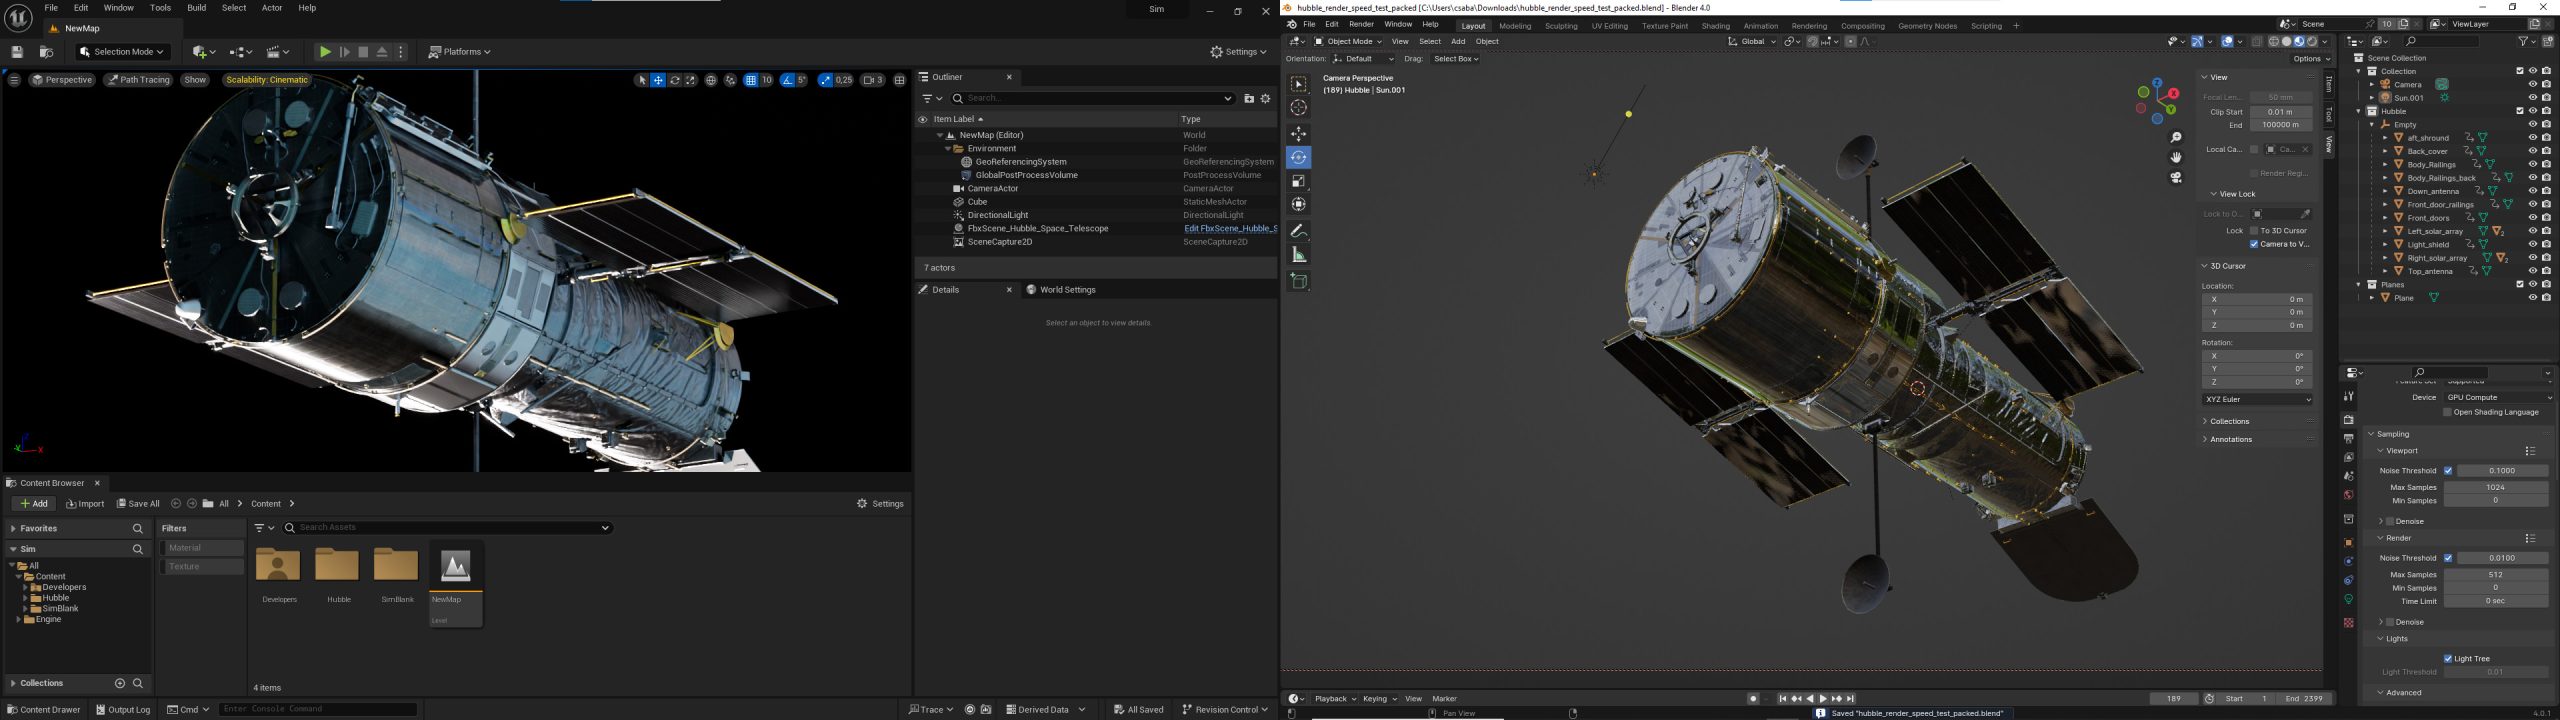Open Build menu in Unreal menu bar
Viewport: 2560px width, 720px height.
coord(197,8)
